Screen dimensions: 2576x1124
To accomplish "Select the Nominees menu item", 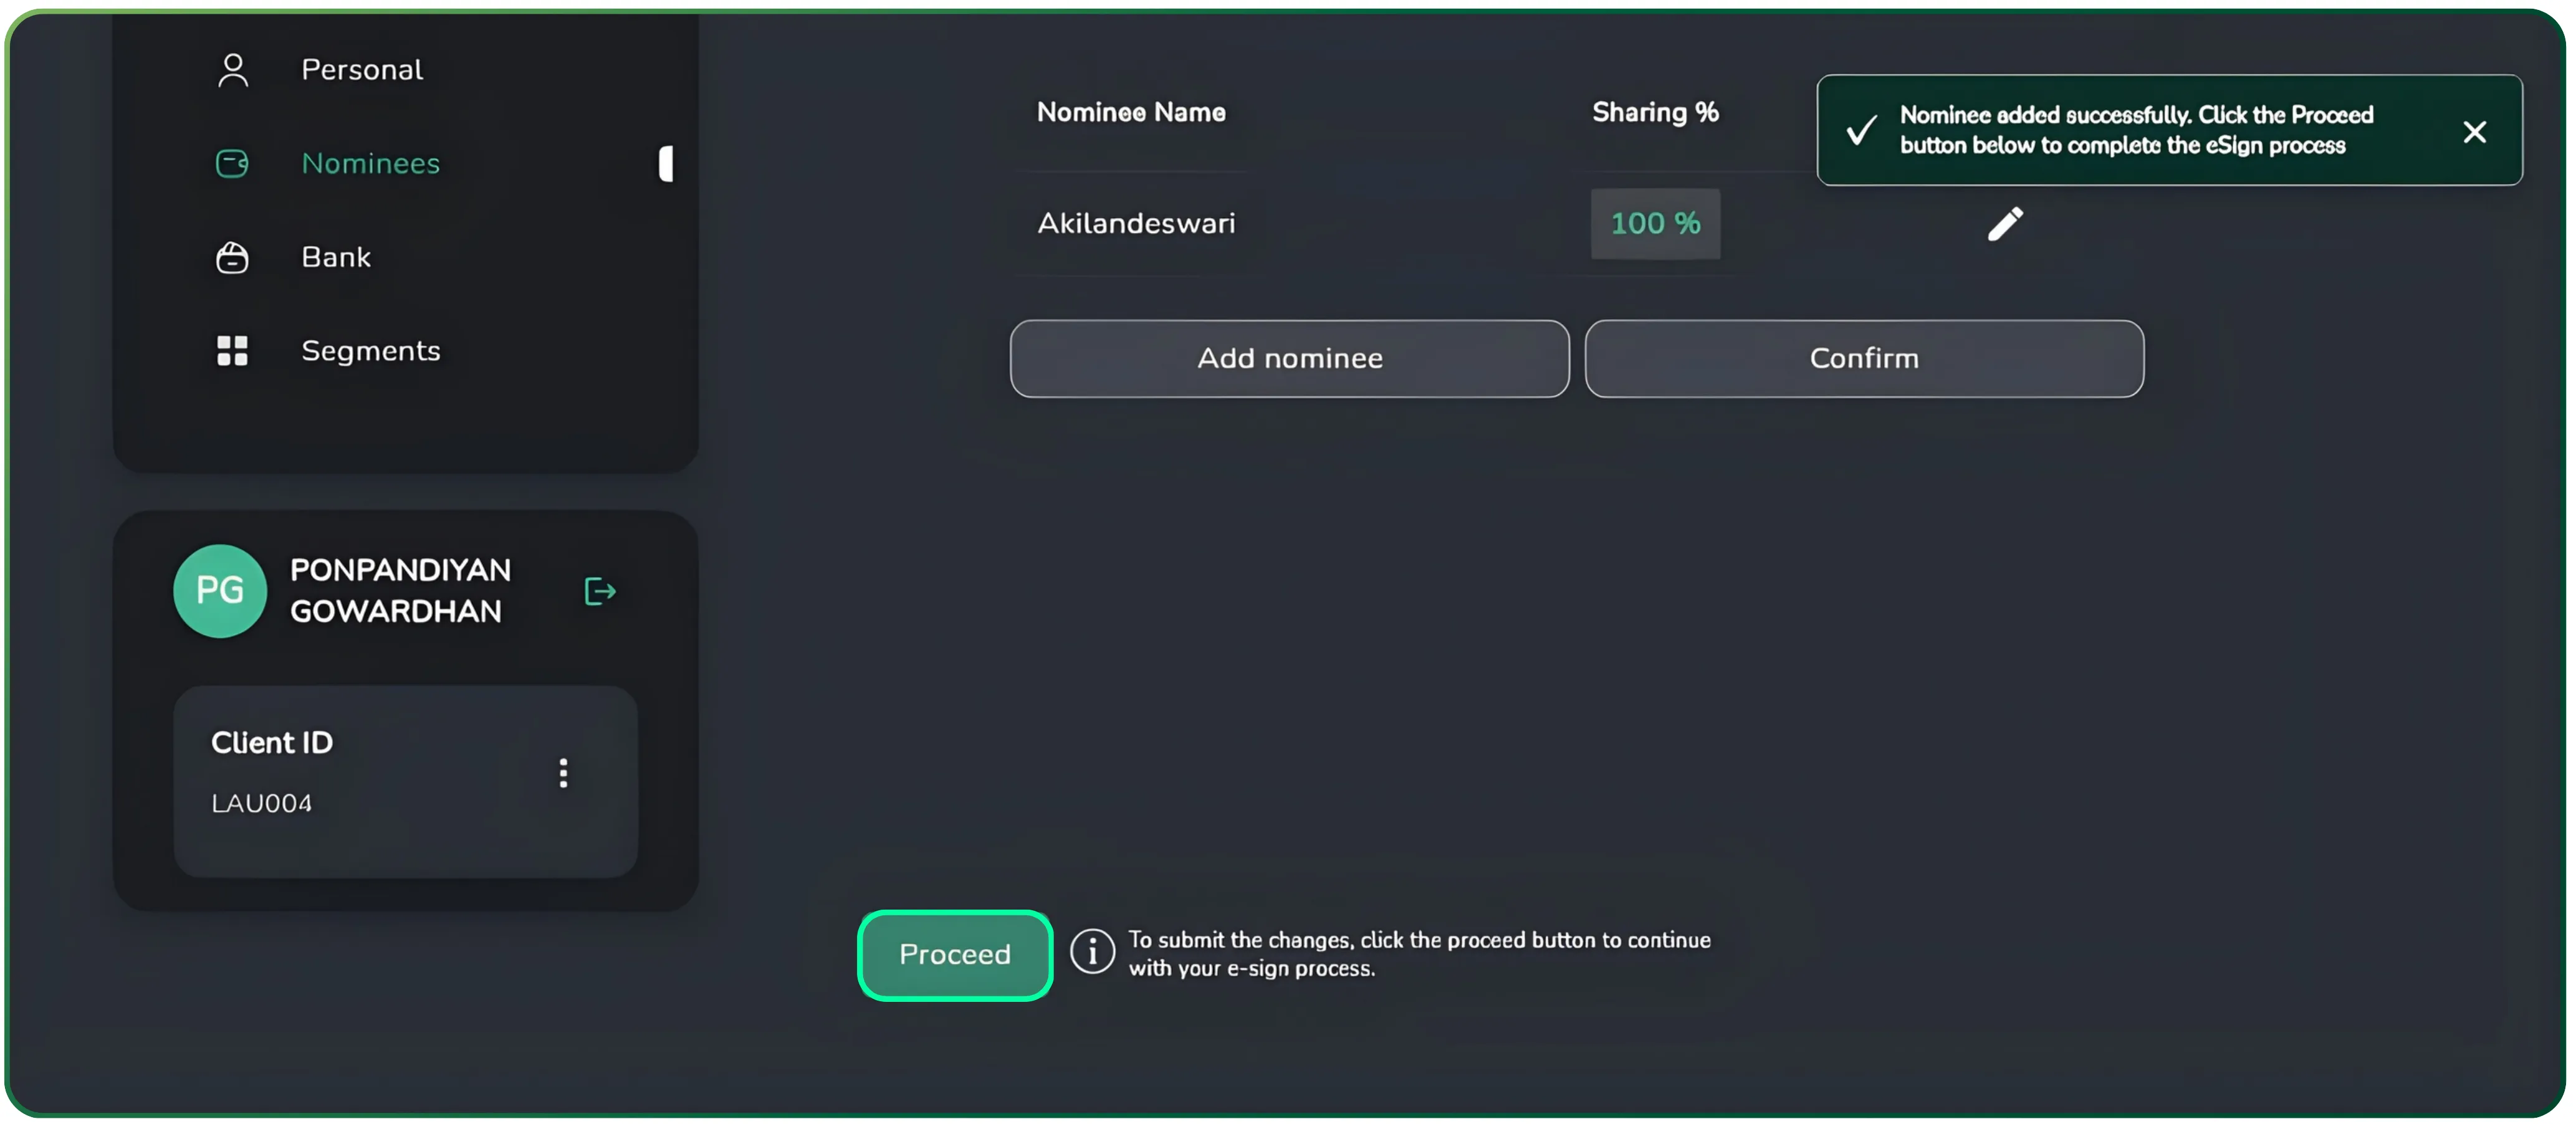I will tap(370, 163).
